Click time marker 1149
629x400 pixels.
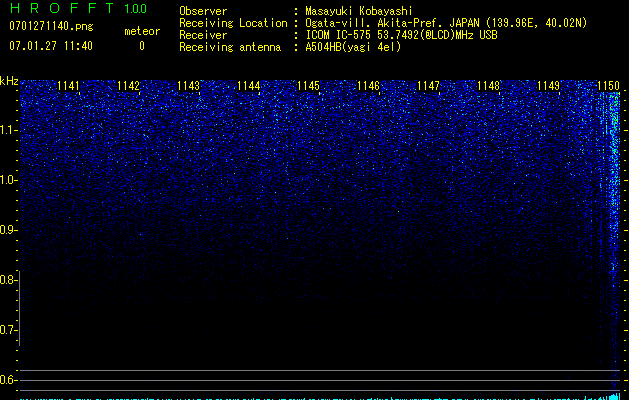click(x=548, y=86)
